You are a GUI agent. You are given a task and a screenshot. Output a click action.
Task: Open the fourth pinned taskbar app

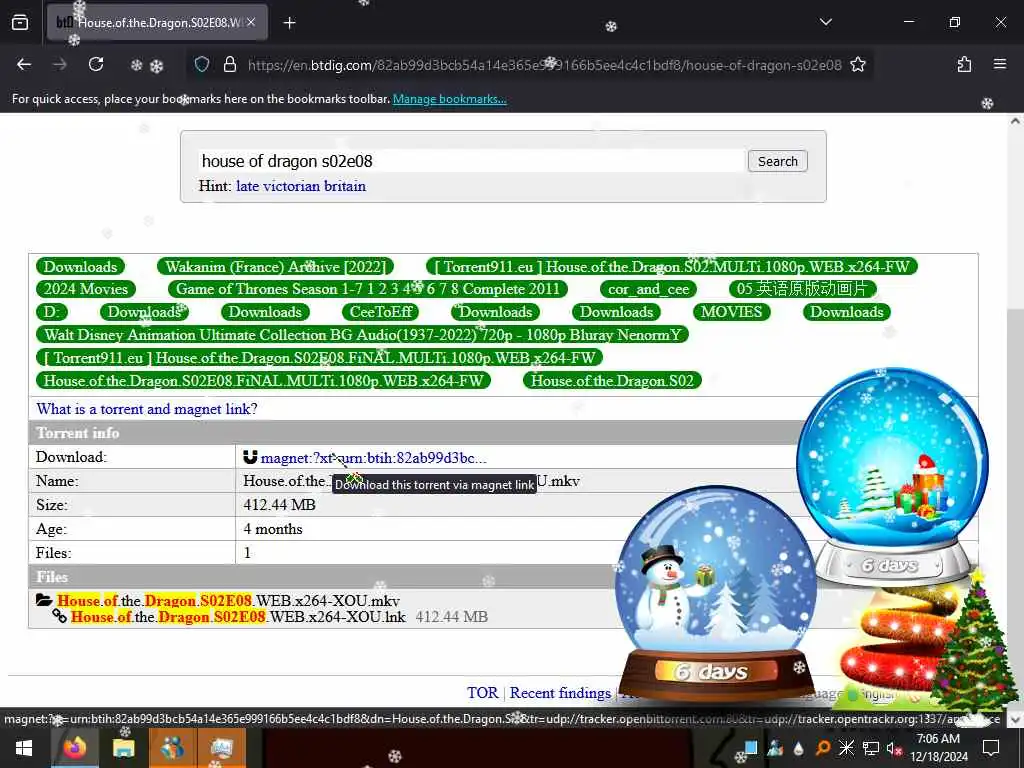point(221,748)
